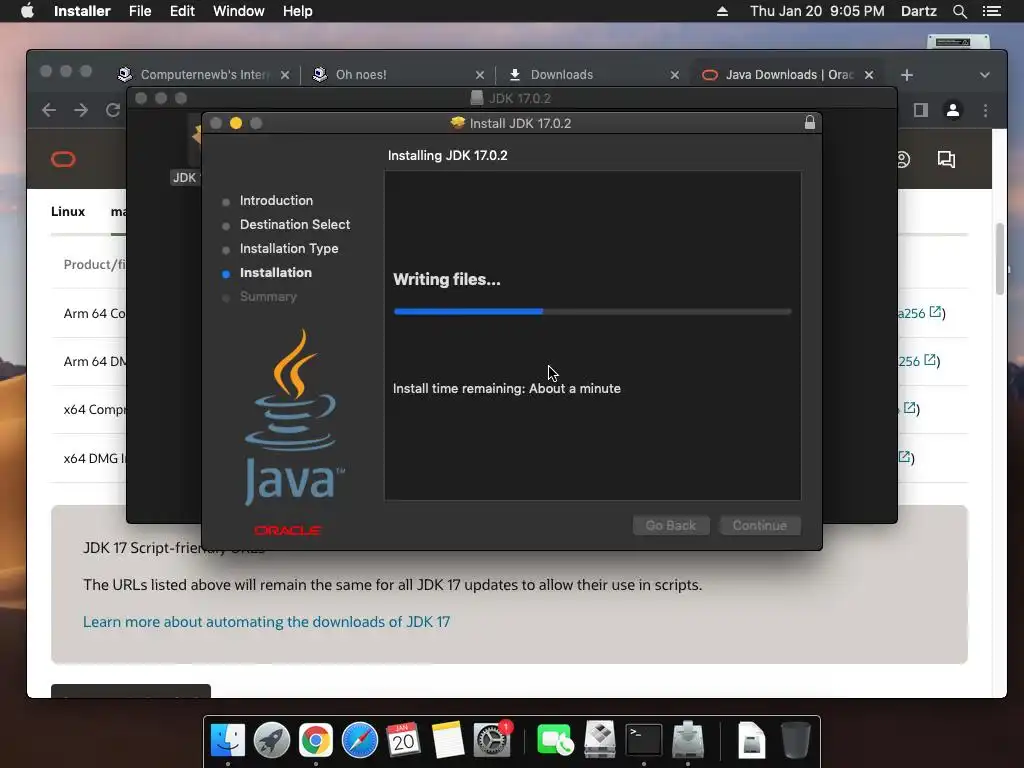Select the Linux platform tab

click(68, 212)
